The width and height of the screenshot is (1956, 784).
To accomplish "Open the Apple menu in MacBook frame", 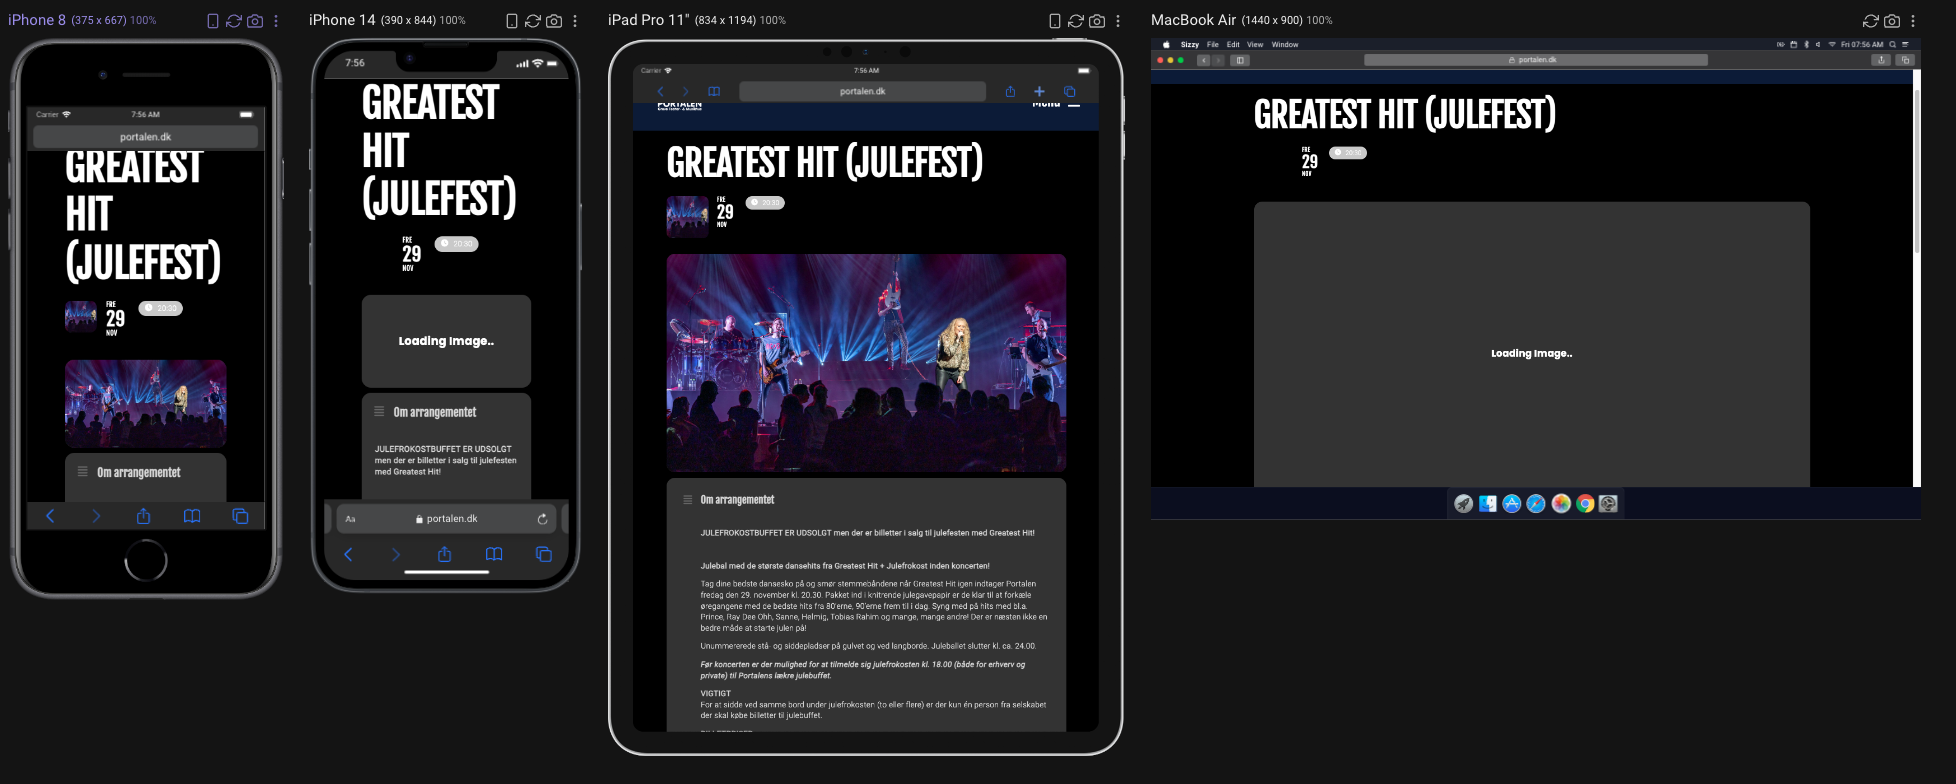I will click(x=1166, y=45).
